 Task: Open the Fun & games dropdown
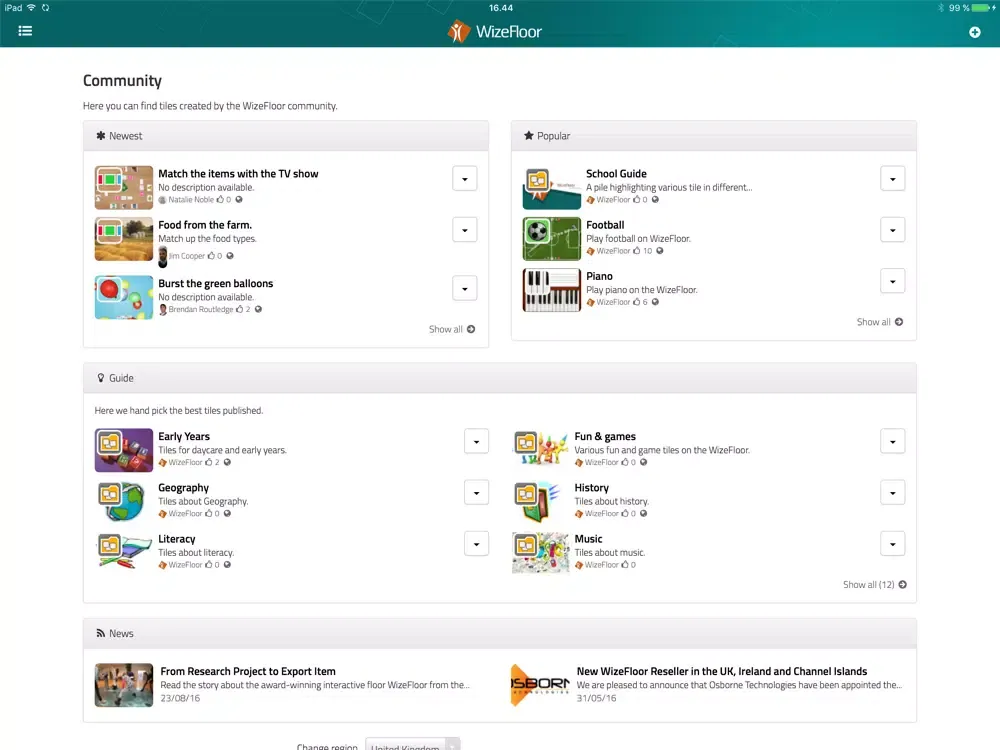click(x=893, y=442)
